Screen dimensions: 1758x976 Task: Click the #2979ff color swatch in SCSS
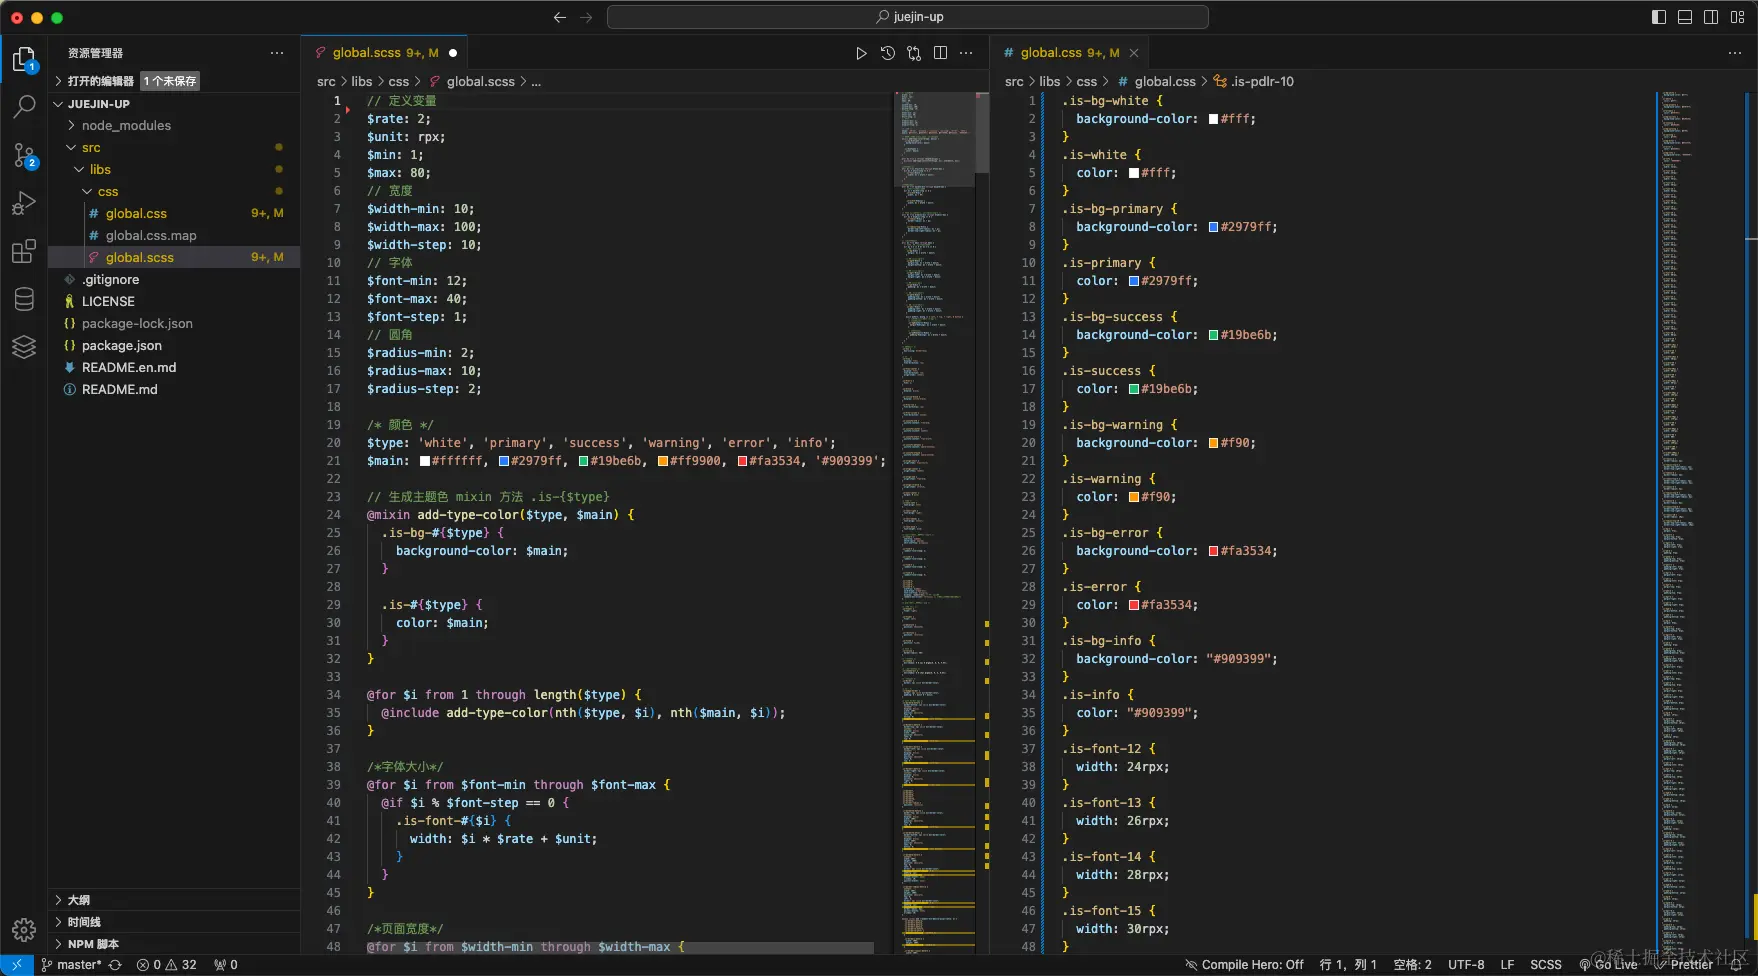(x=504, y=461)
